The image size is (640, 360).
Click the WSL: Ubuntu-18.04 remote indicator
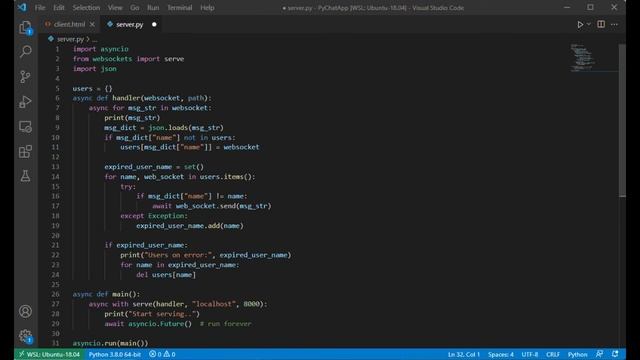click(50, 354)
